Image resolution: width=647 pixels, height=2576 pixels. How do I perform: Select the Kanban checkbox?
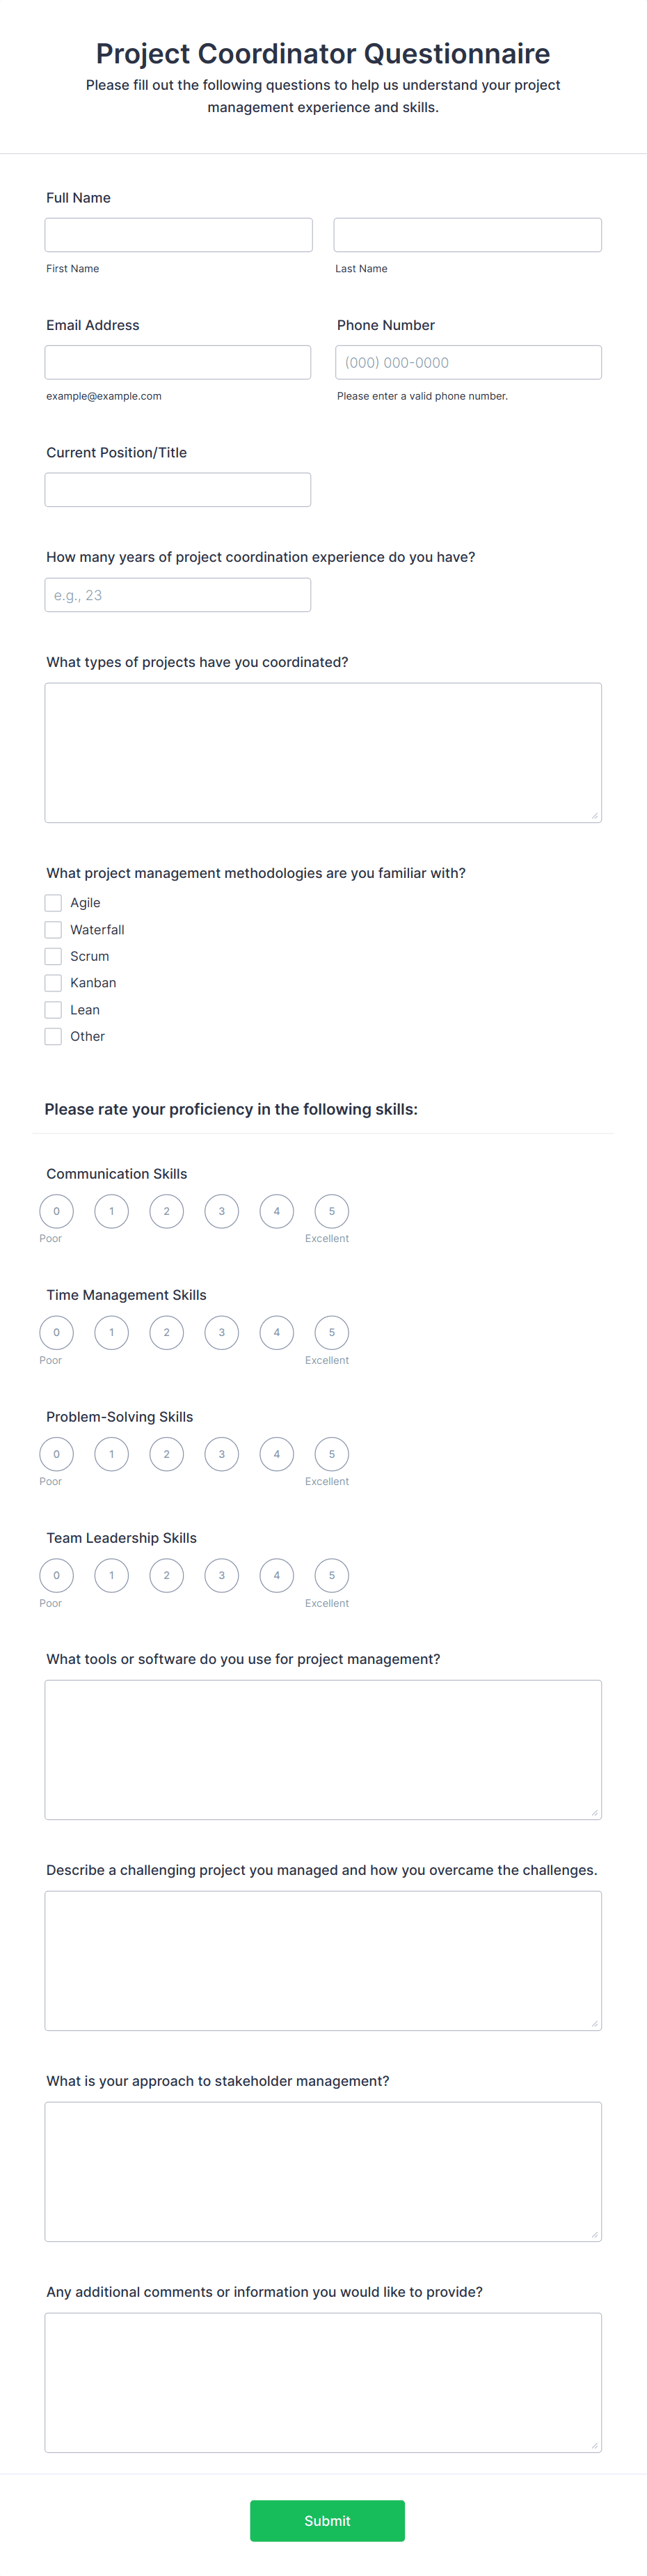(x=53, y=983)
